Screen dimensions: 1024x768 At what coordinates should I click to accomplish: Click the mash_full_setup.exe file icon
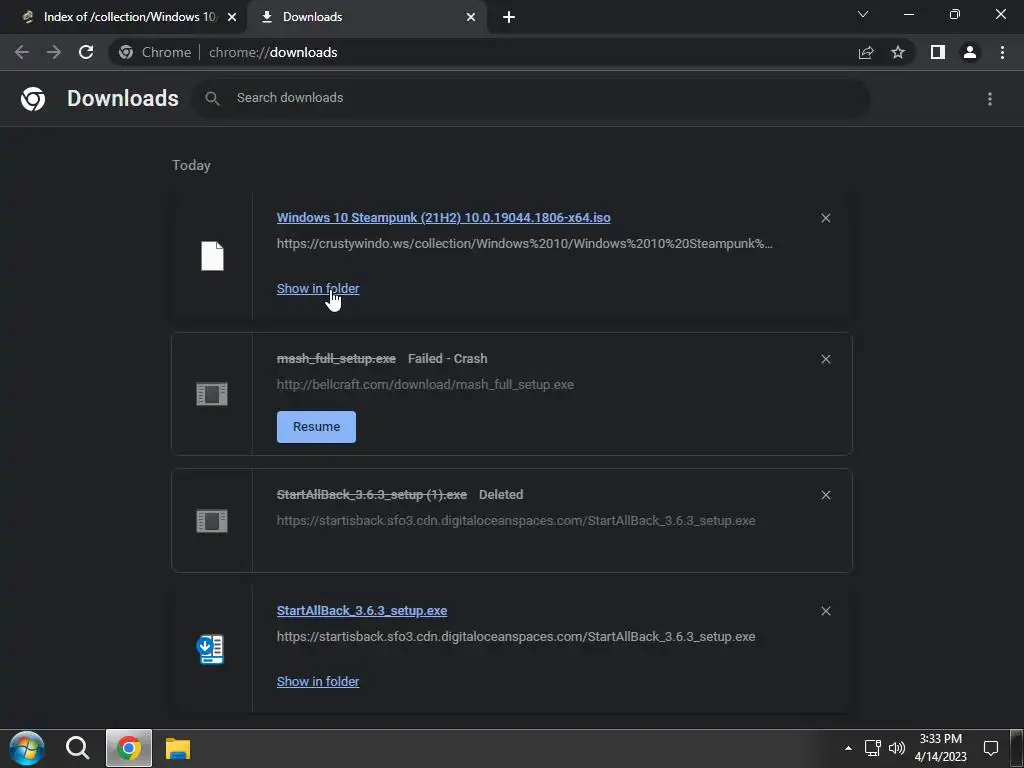(212, 394)
